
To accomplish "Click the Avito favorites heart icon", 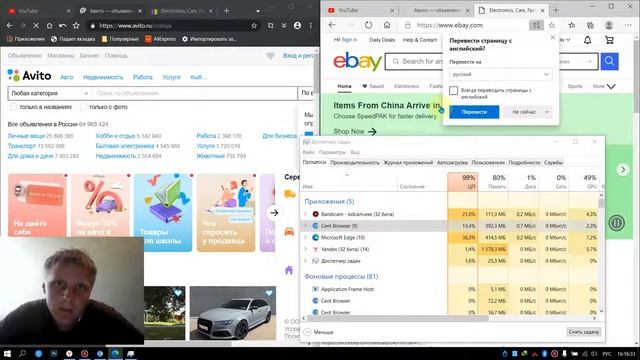I will coord(270,56).
